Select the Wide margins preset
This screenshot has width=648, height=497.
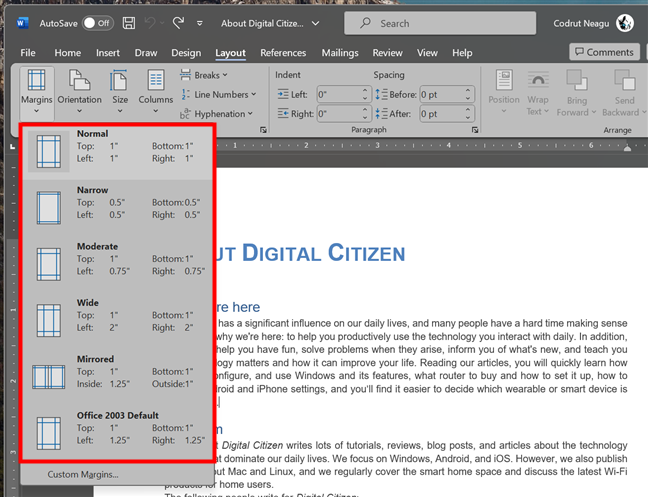click(x=117, y=320)
